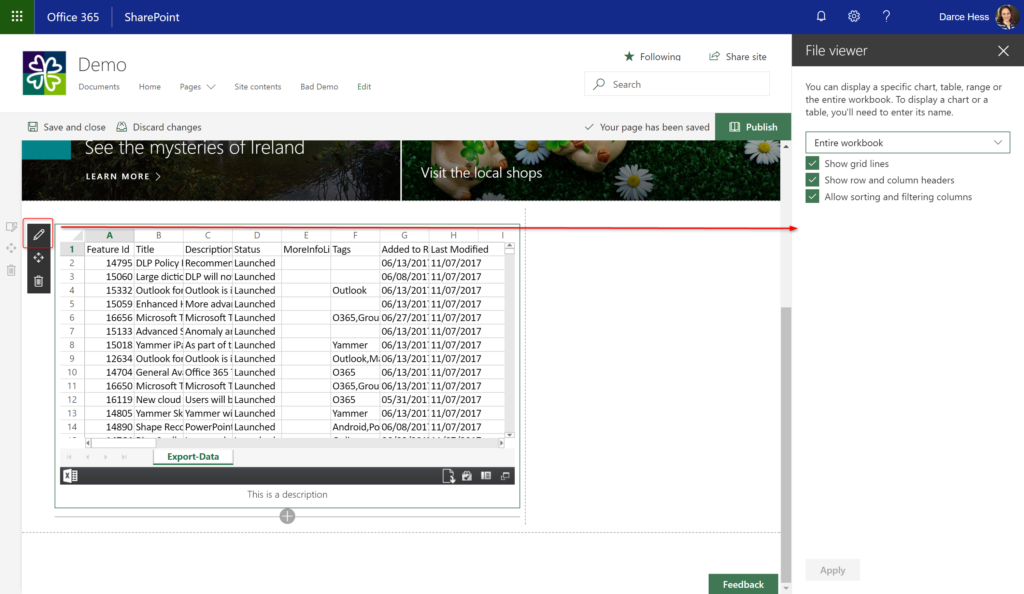The height and width of the screenshot is (594, 1024).
Task: Open the workbook full-size using the overlapping-windows icon
Action: (505, 476)
